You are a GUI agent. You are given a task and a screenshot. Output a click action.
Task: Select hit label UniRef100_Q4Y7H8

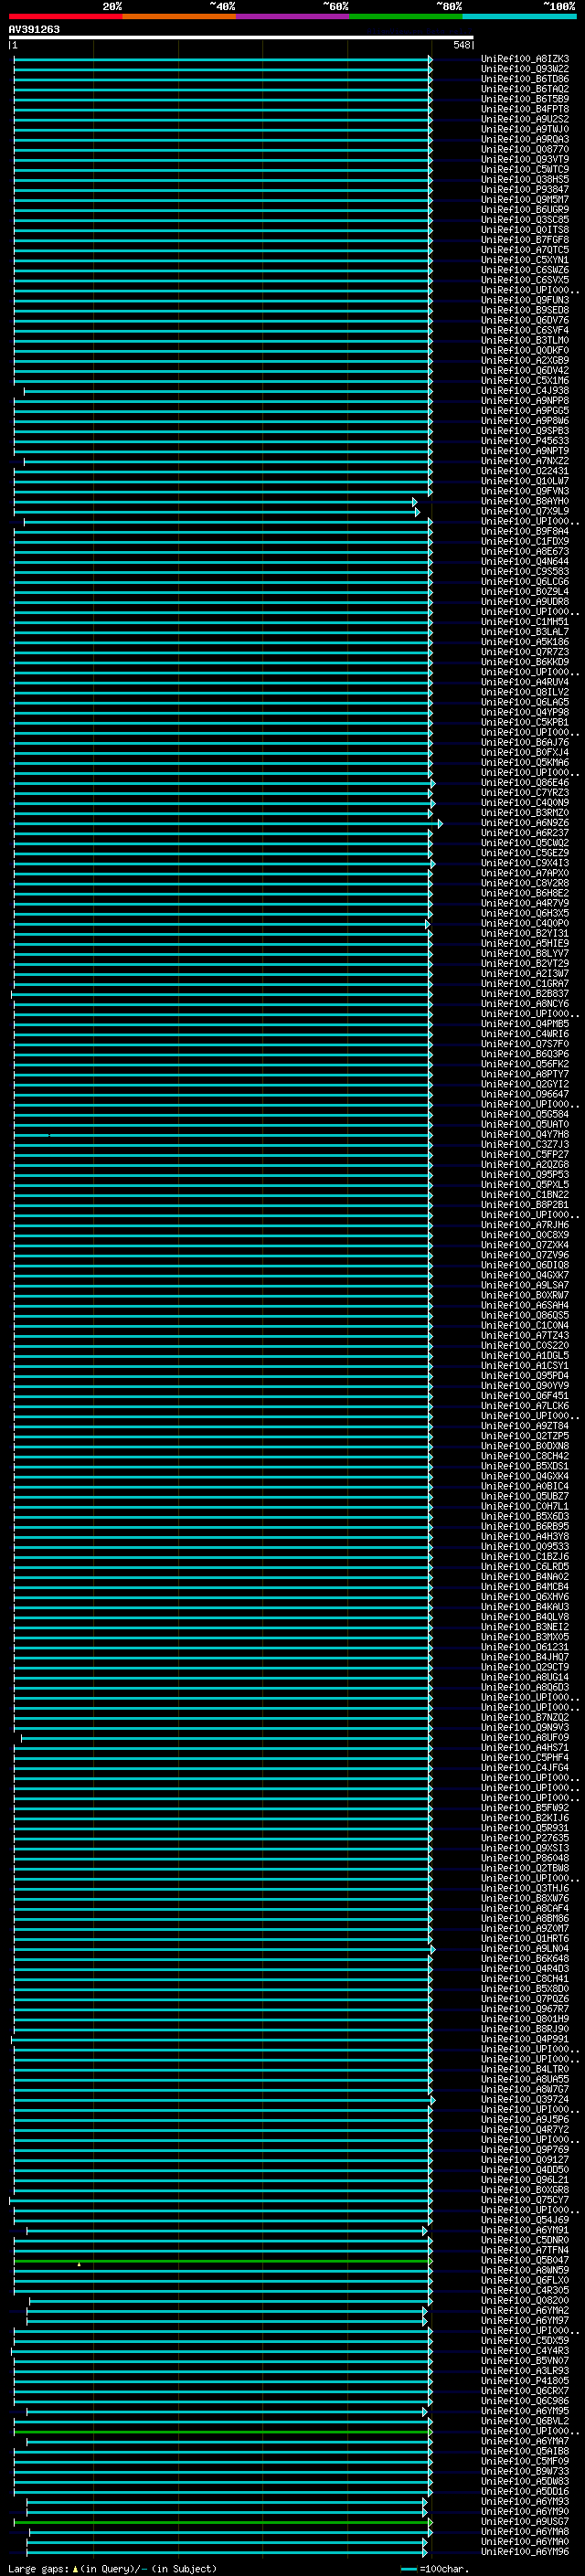525,1135
